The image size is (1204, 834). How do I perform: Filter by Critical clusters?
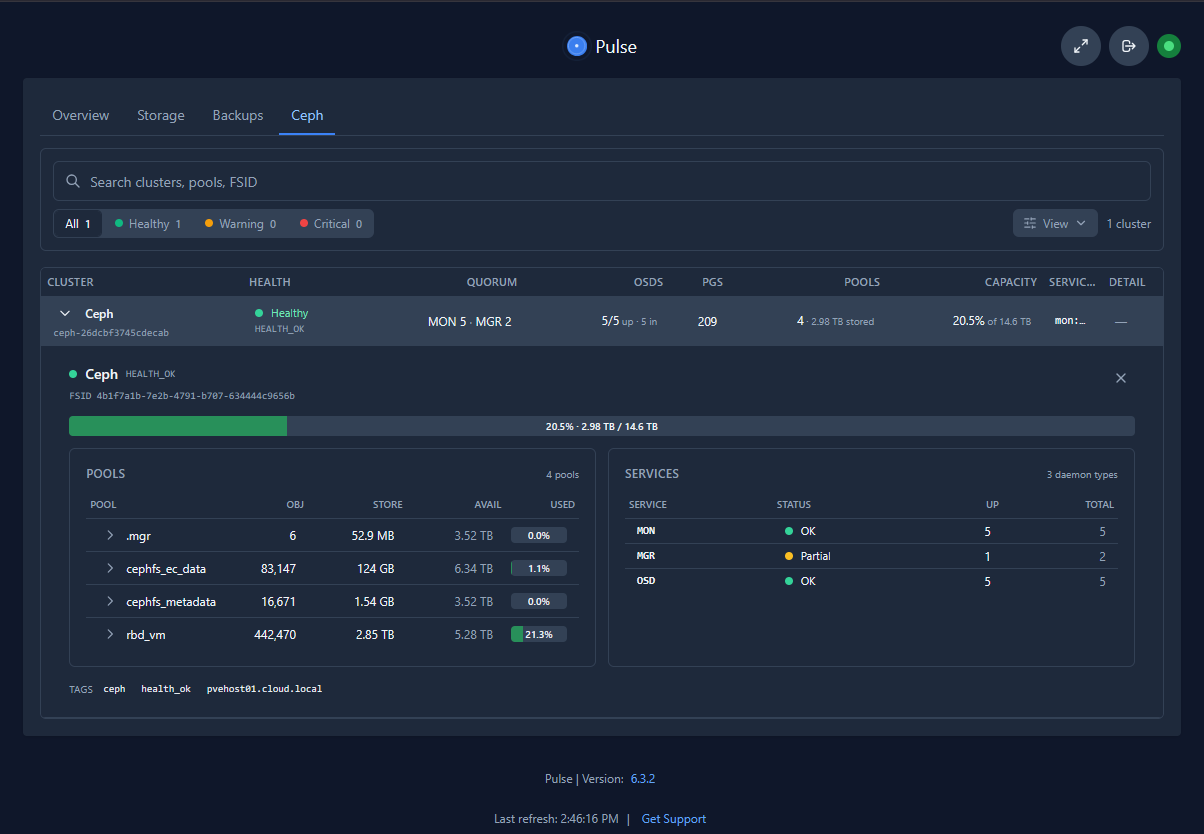pyautogui.click(x=331, y=224)
